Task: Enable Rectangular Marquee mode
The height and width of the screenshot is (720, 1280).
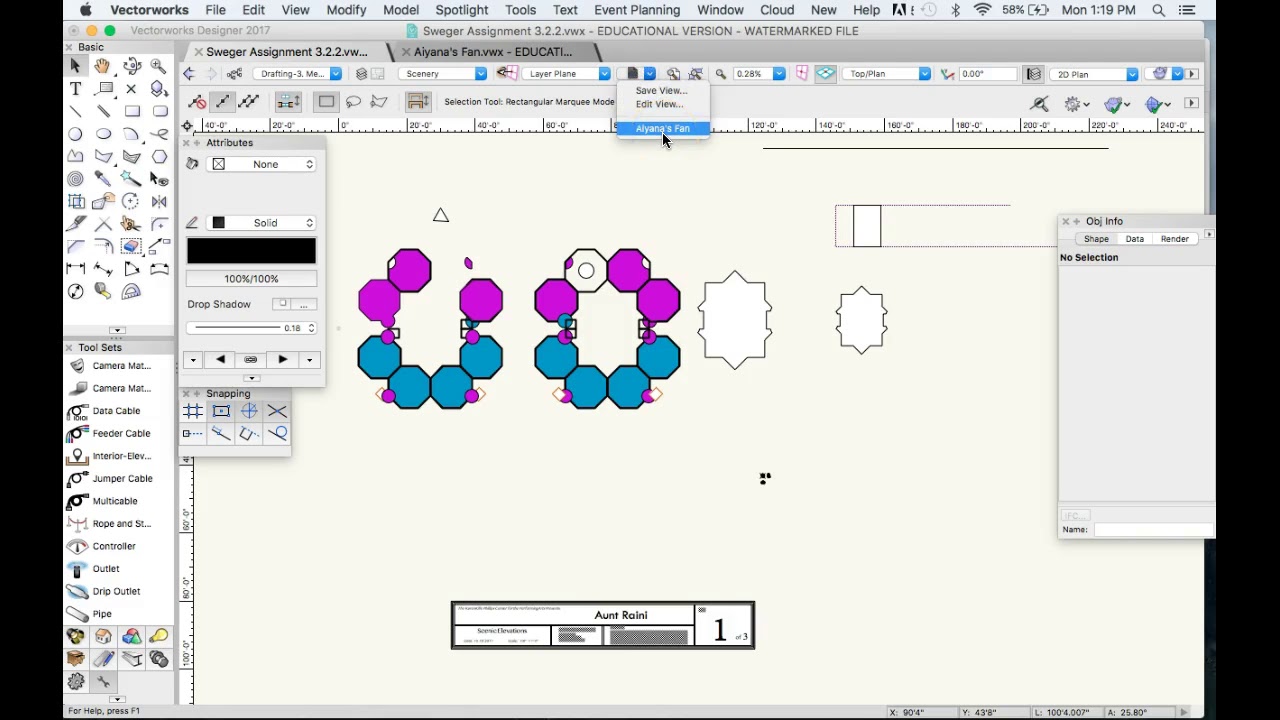Action: pos(326,102)
